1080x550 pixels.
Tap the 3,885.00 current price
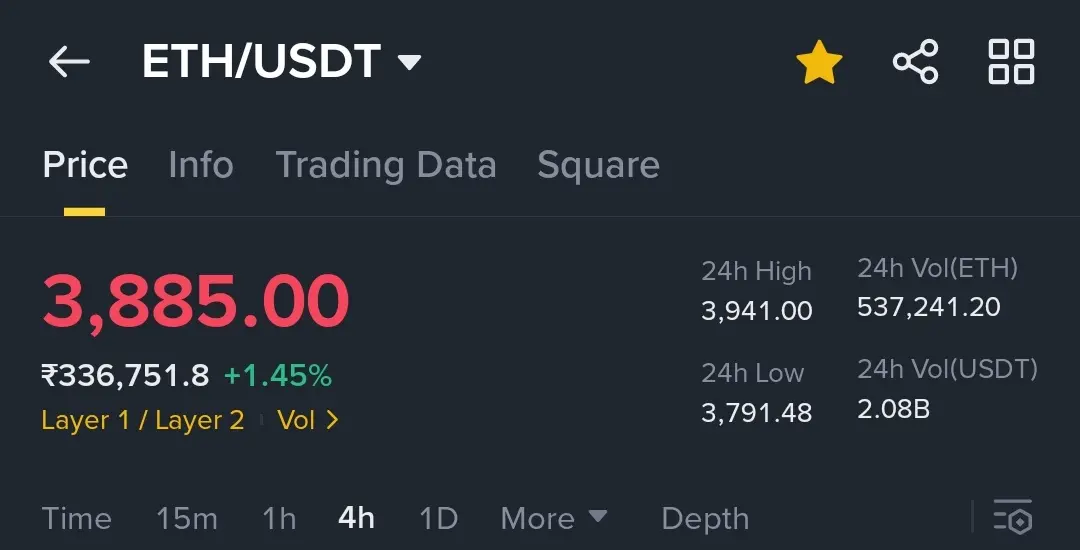(x=196, y=302)
